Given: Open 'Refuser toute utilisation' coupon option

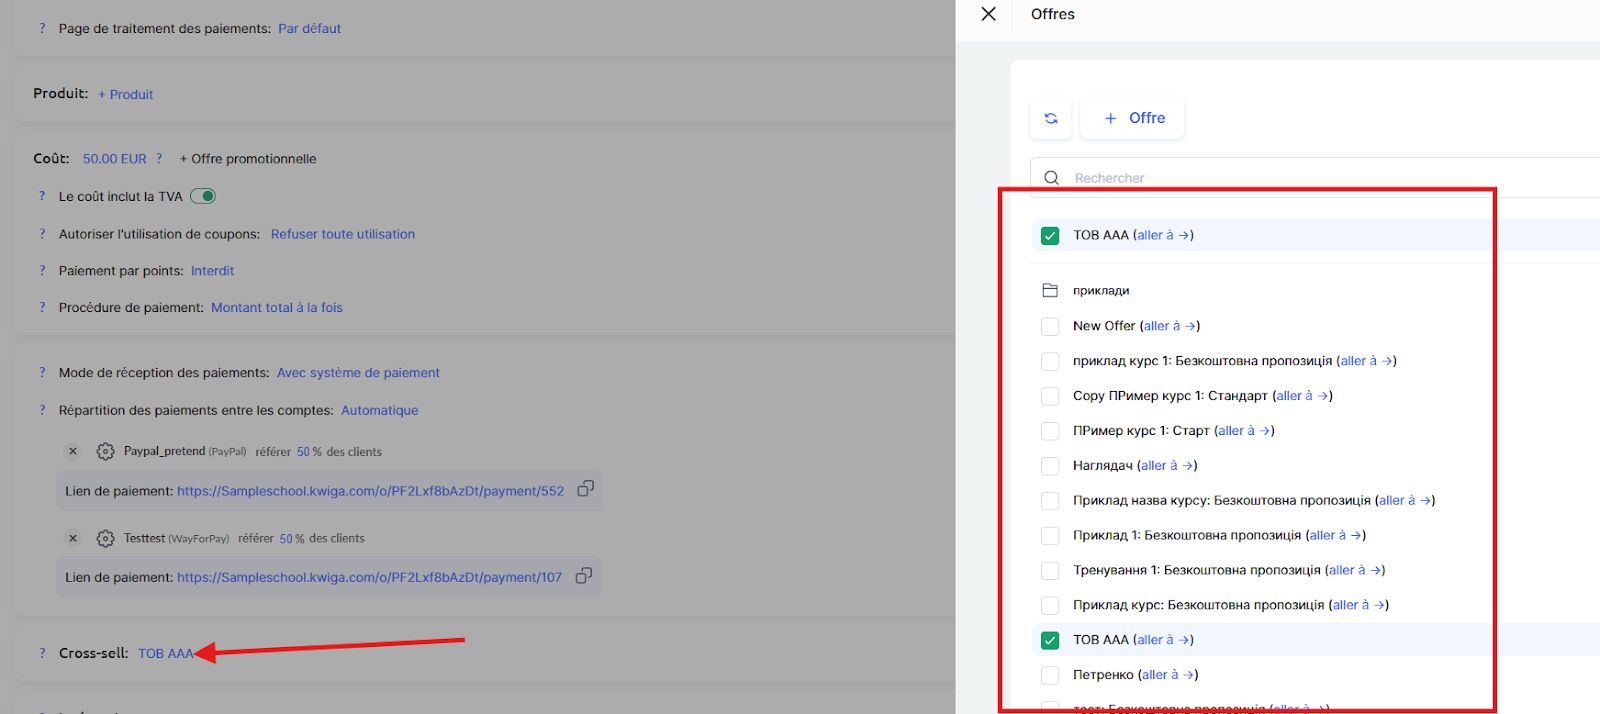Looking at the screenshot, I should point(342,234).
